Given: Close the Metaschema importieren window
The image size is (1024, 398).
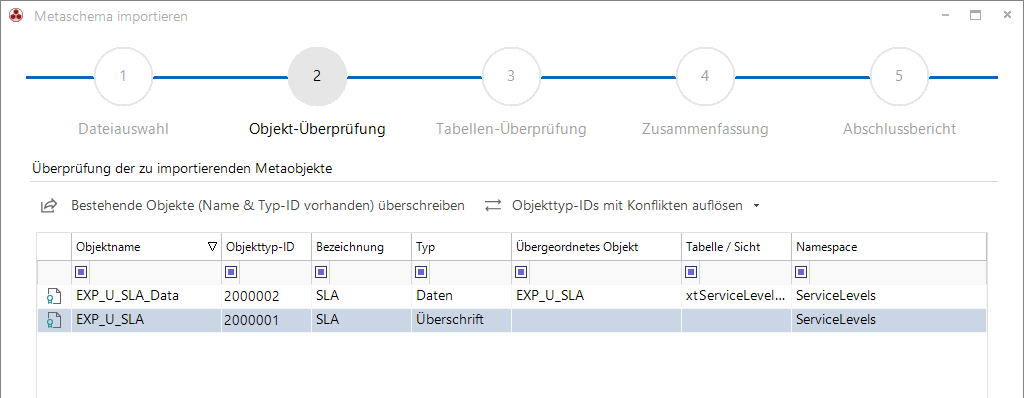Looking at the screenshot, I should pyautogui.click(x=1007, y=16).
